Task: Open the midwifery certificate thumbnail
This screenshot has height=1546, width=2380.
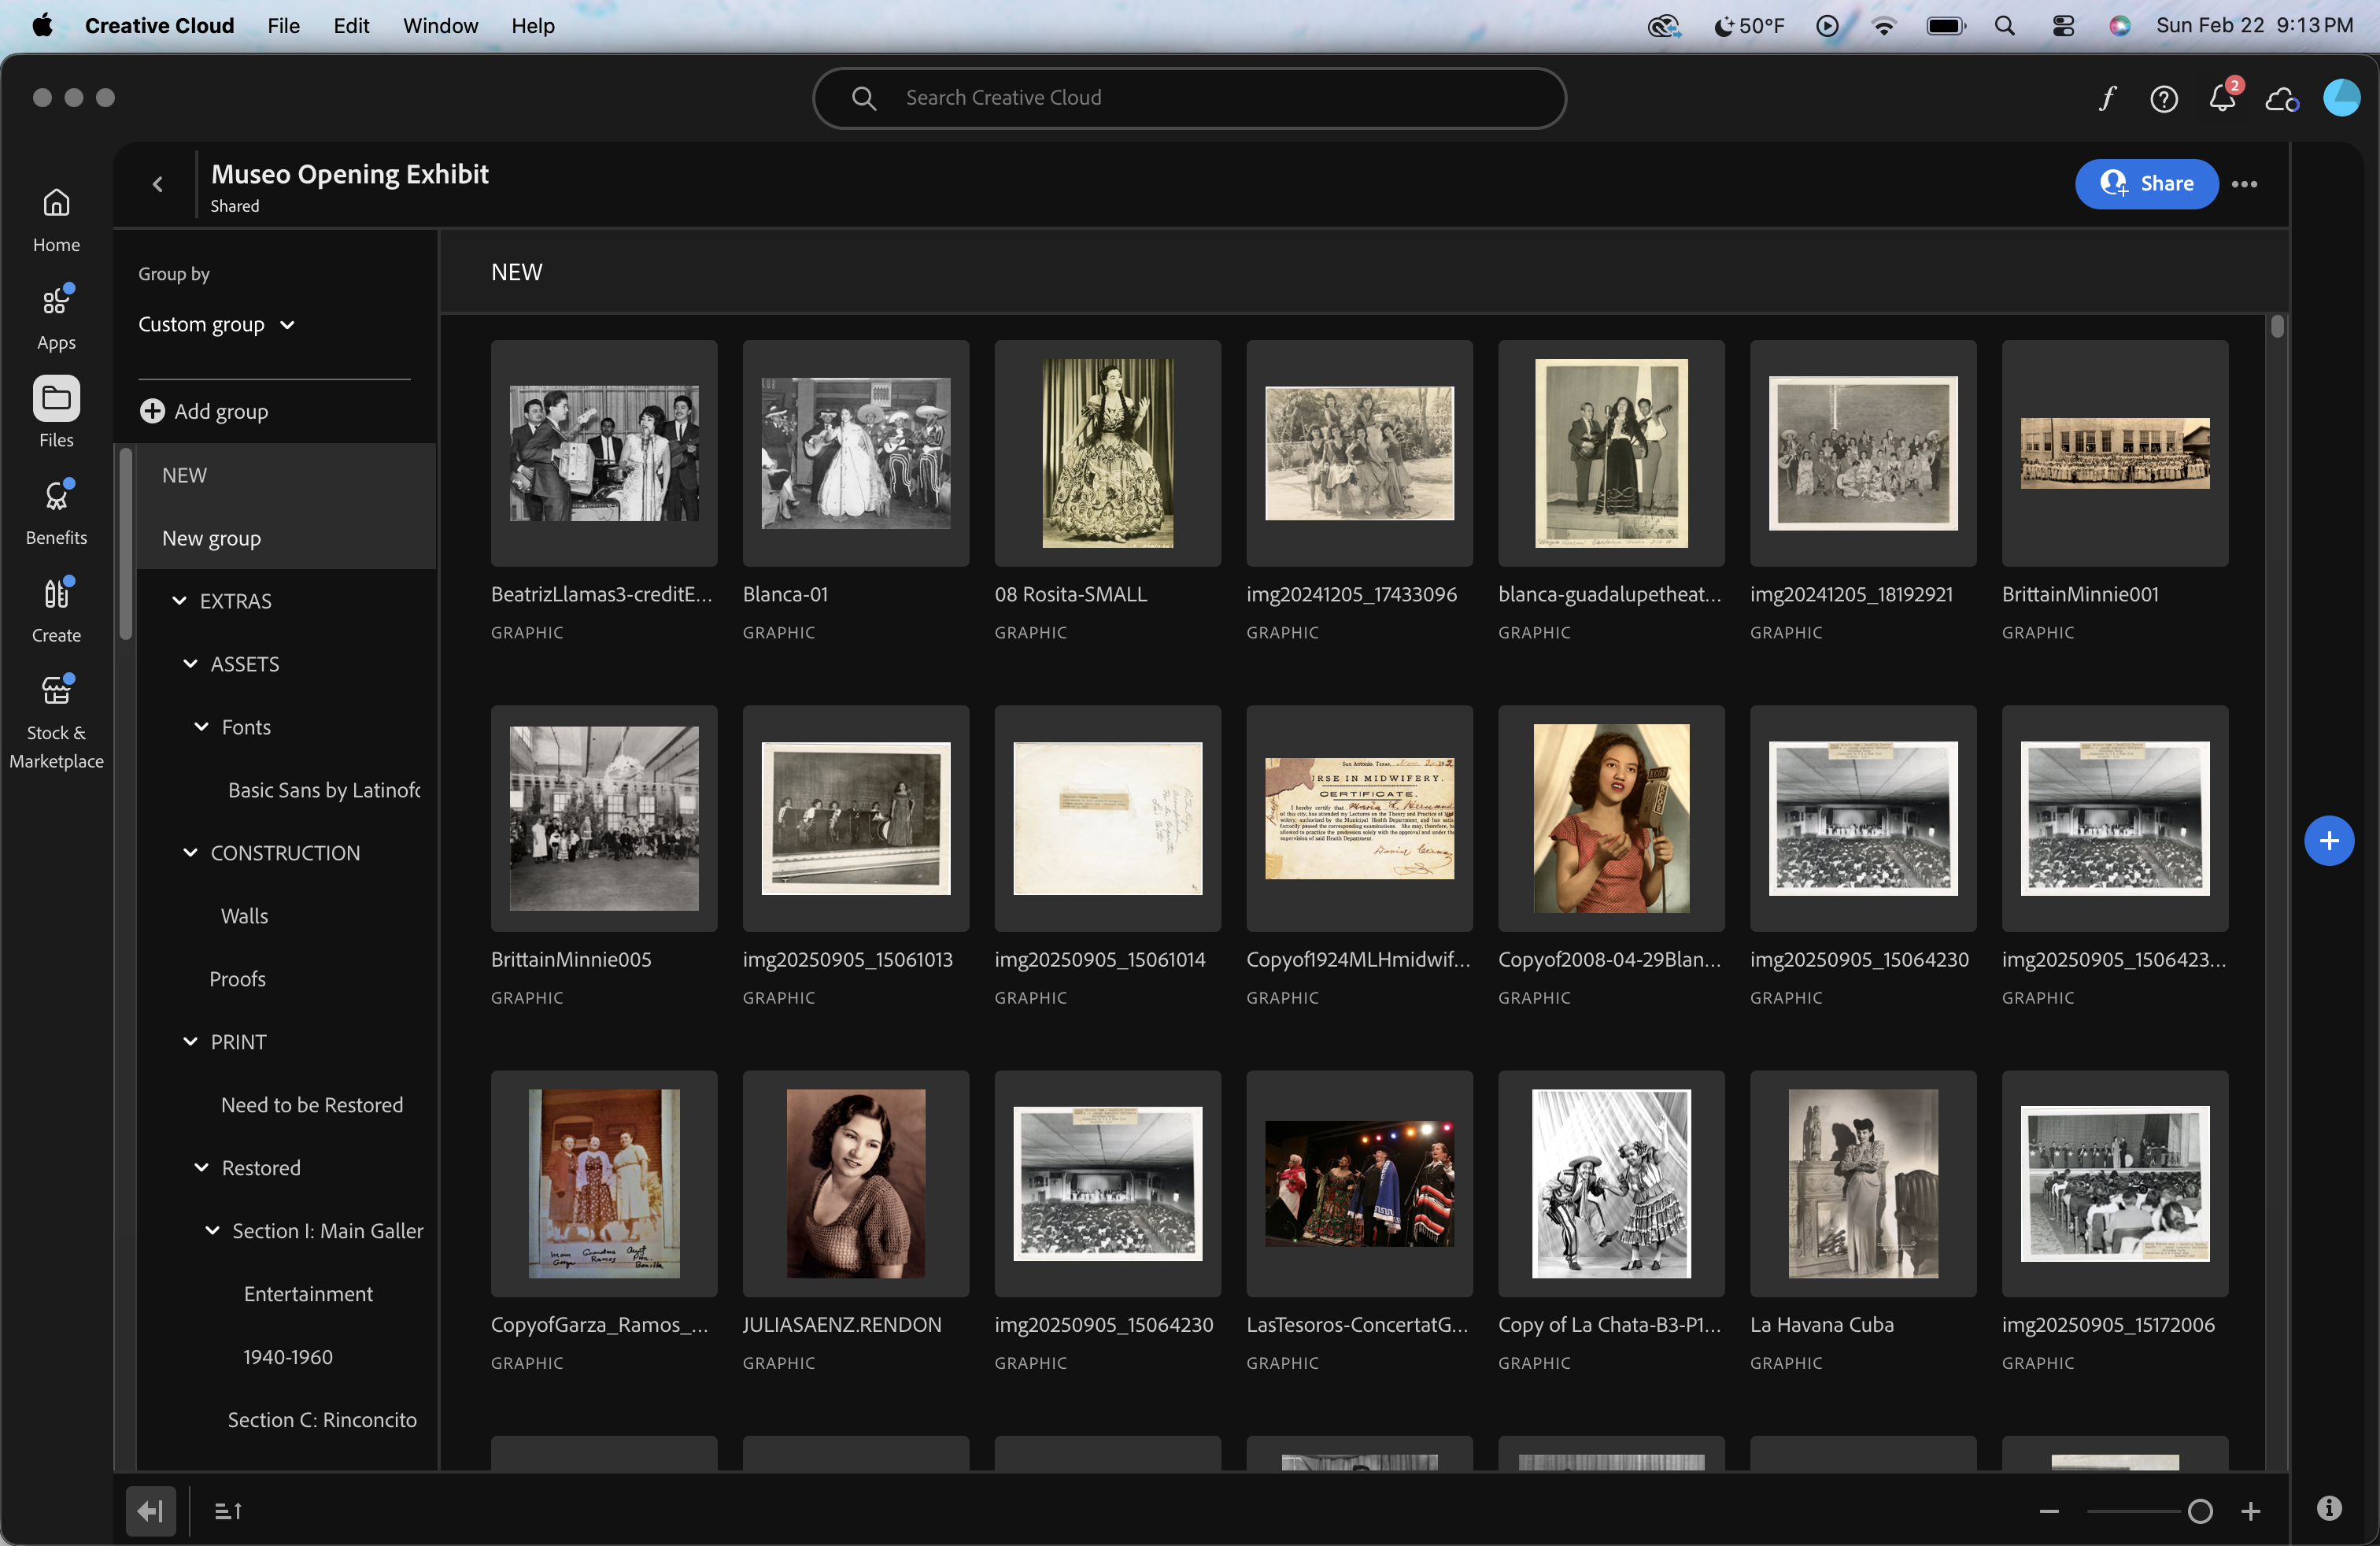Action: [x=1359, y=818]
